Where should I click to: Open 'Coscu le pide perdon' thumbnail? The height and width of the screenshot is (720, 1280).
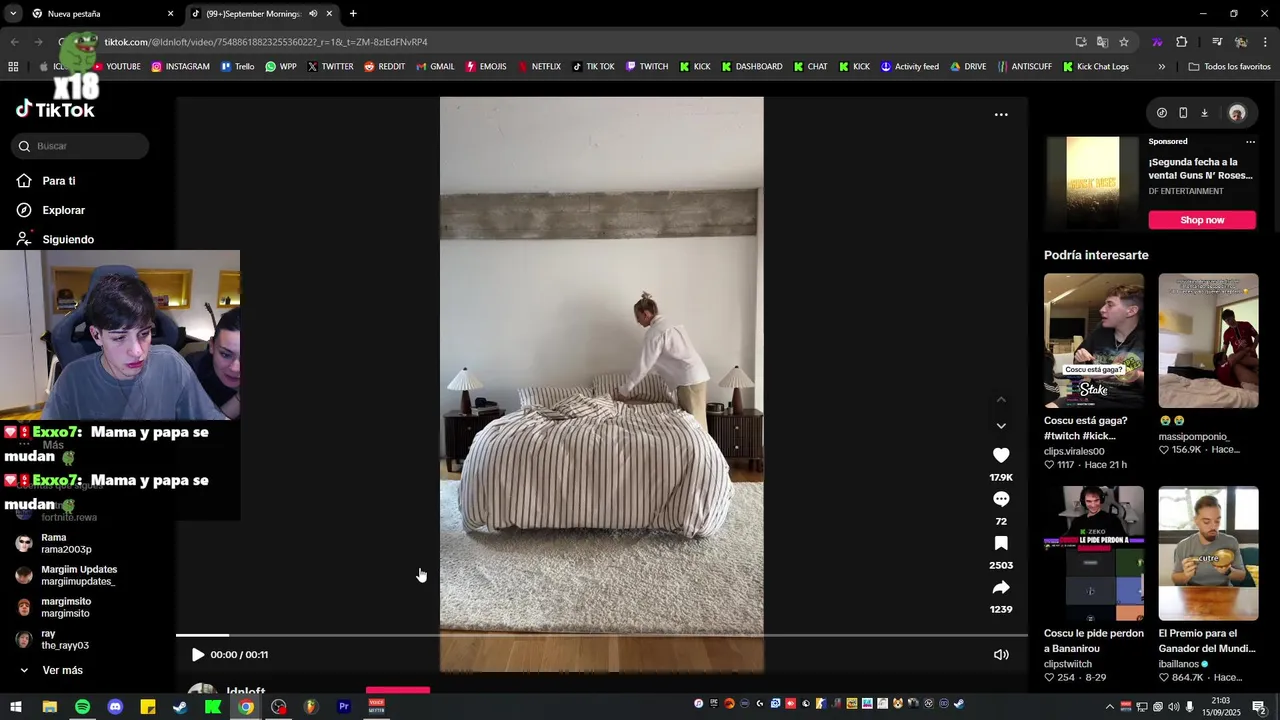(x=1094, y=553)
